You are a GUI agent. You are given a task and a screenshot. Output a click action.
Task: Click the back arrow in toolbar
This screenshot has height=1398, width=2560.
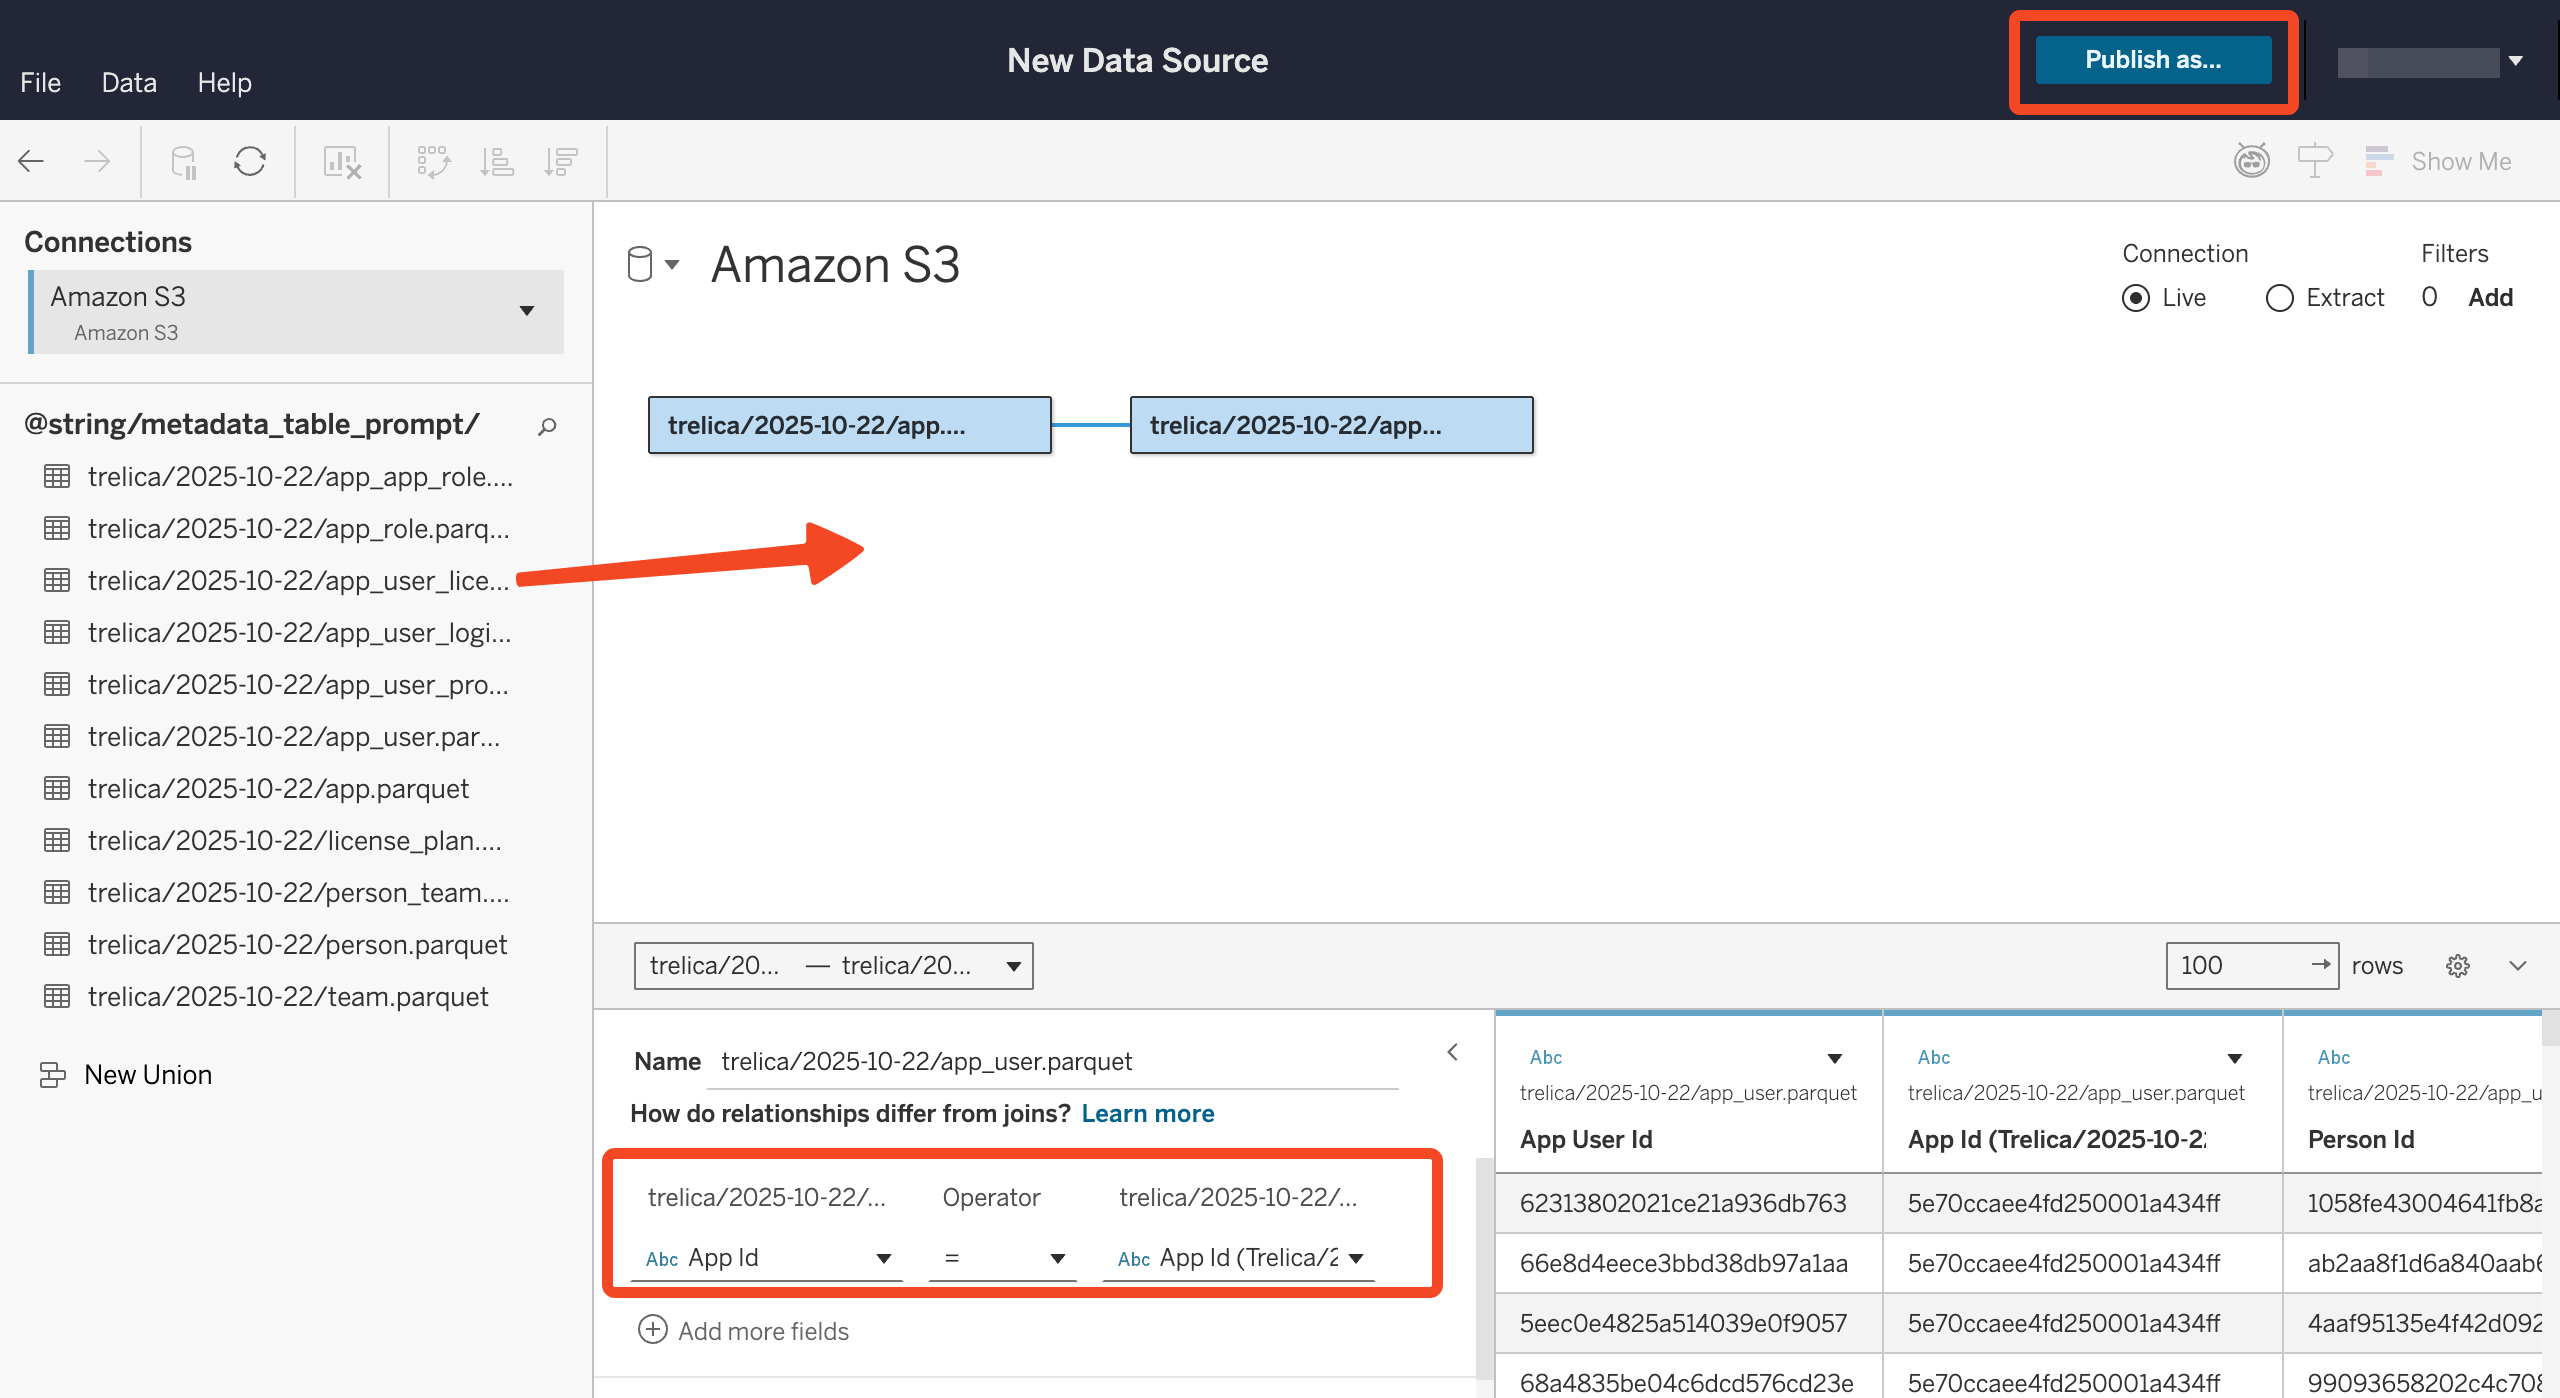click(x=32, y=161)
